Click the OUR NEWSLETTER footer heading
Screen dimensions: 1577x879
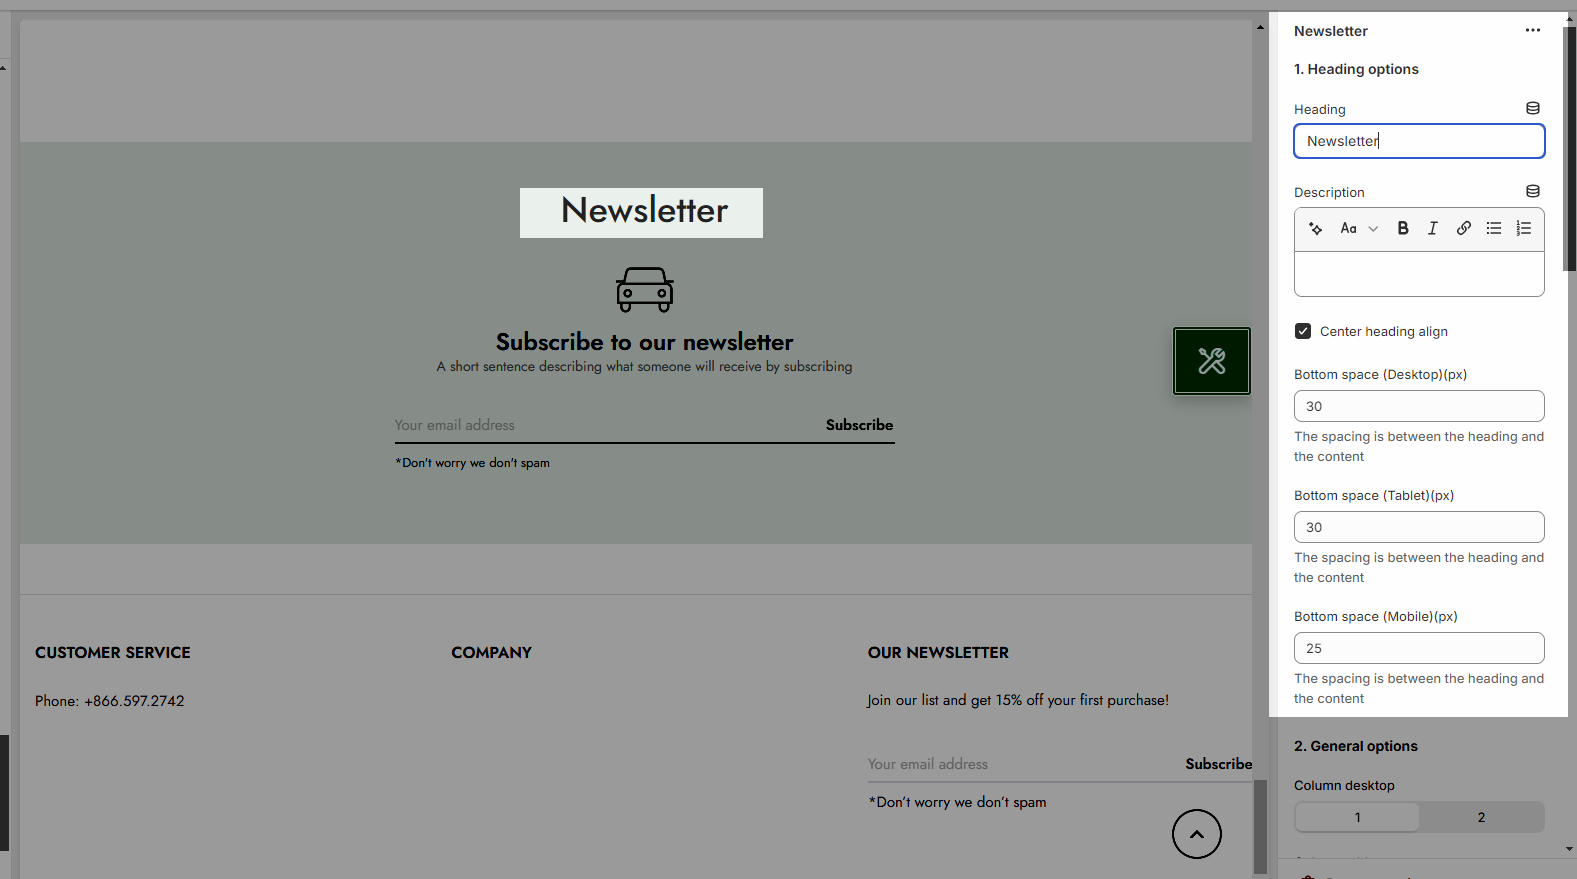[938, 653]
